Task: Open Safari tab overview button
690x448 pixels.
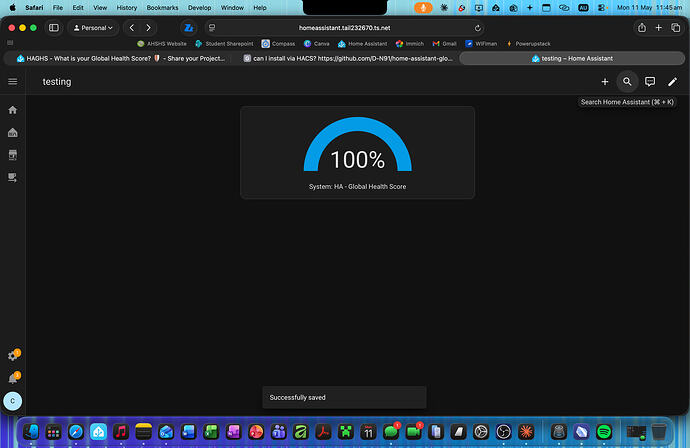Action: click(x=675, y=28)
